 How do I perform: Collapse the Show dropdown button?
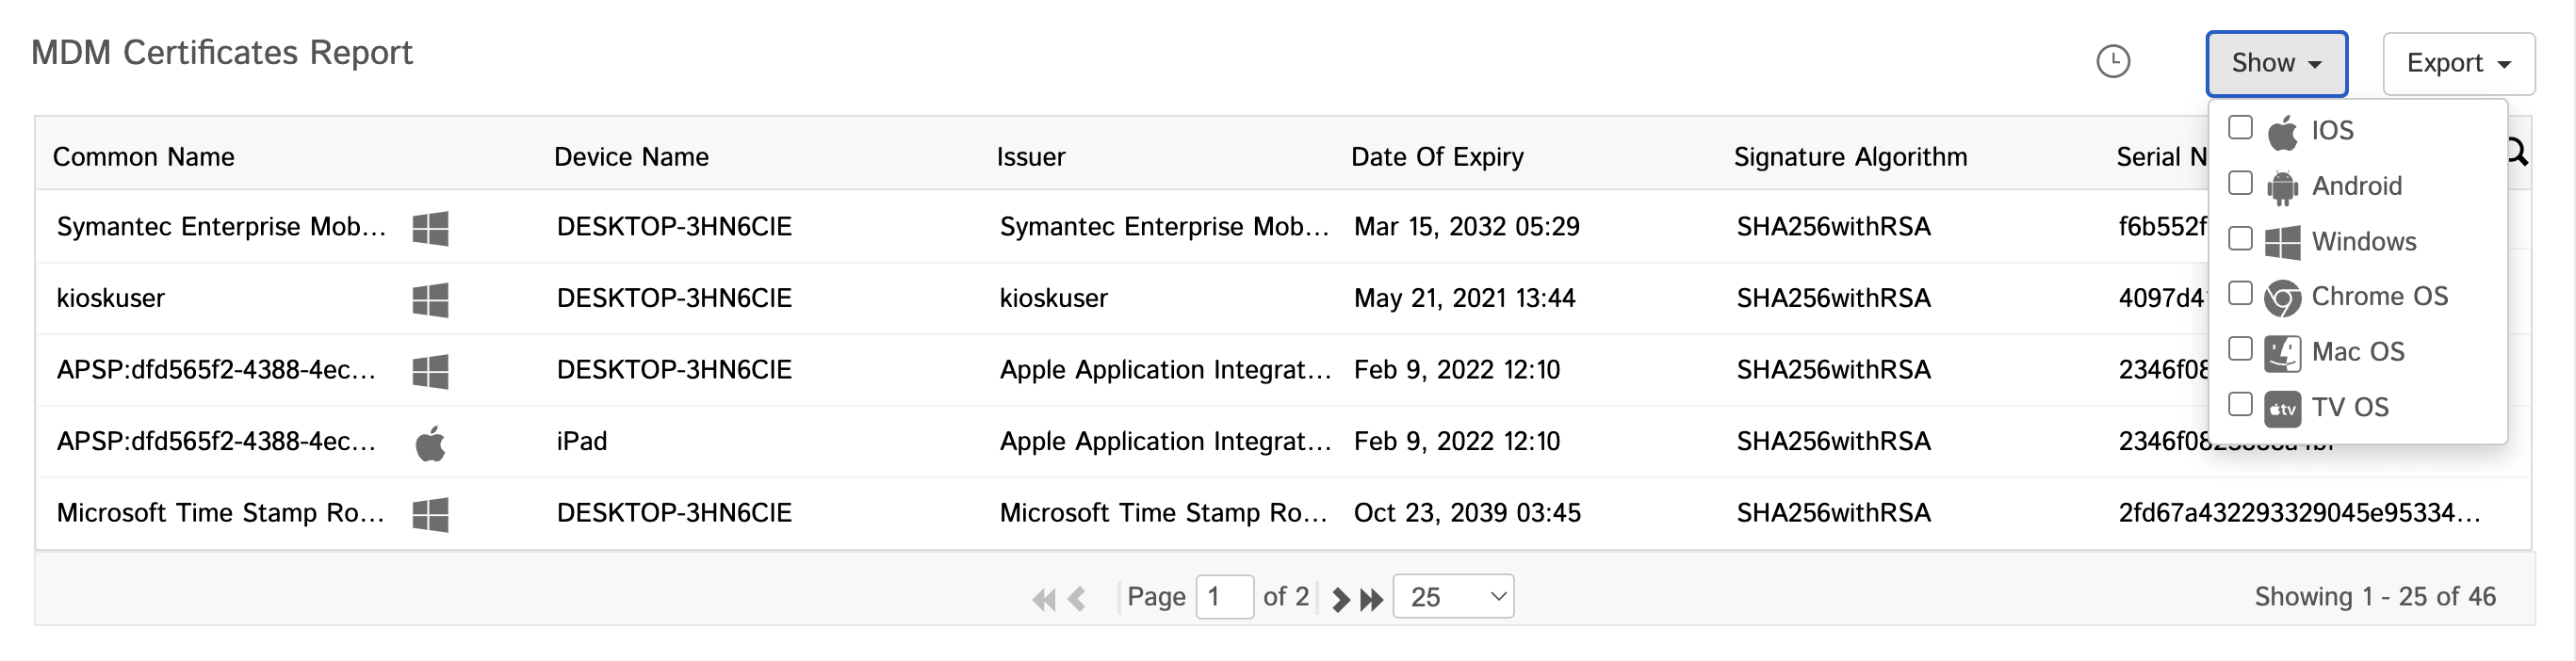point(2276,63)
